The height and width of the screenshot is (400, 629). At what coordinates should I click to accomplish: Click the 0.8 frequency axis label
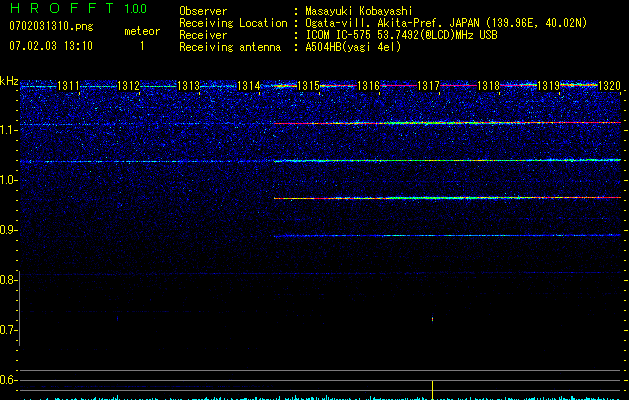(x=8, y=280)
